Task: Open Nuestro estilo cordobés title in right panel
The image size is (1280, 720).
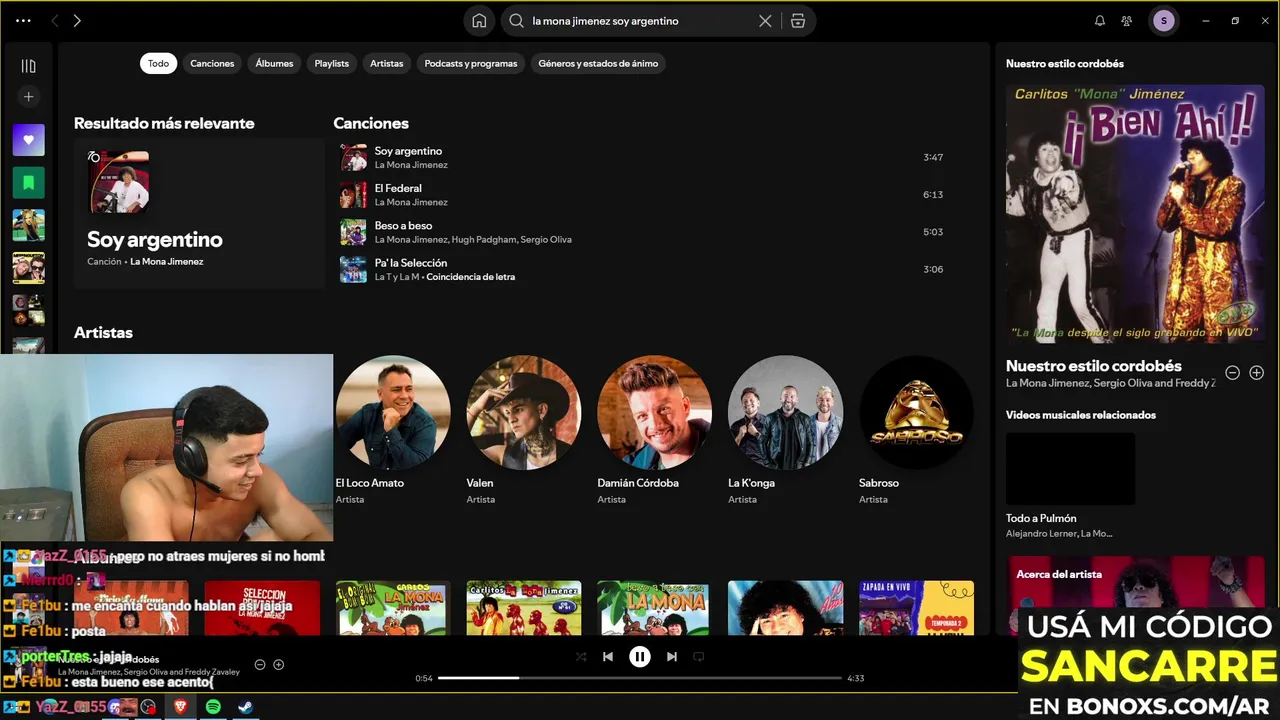Action: pyautogui.click(x=1094, y=366)
